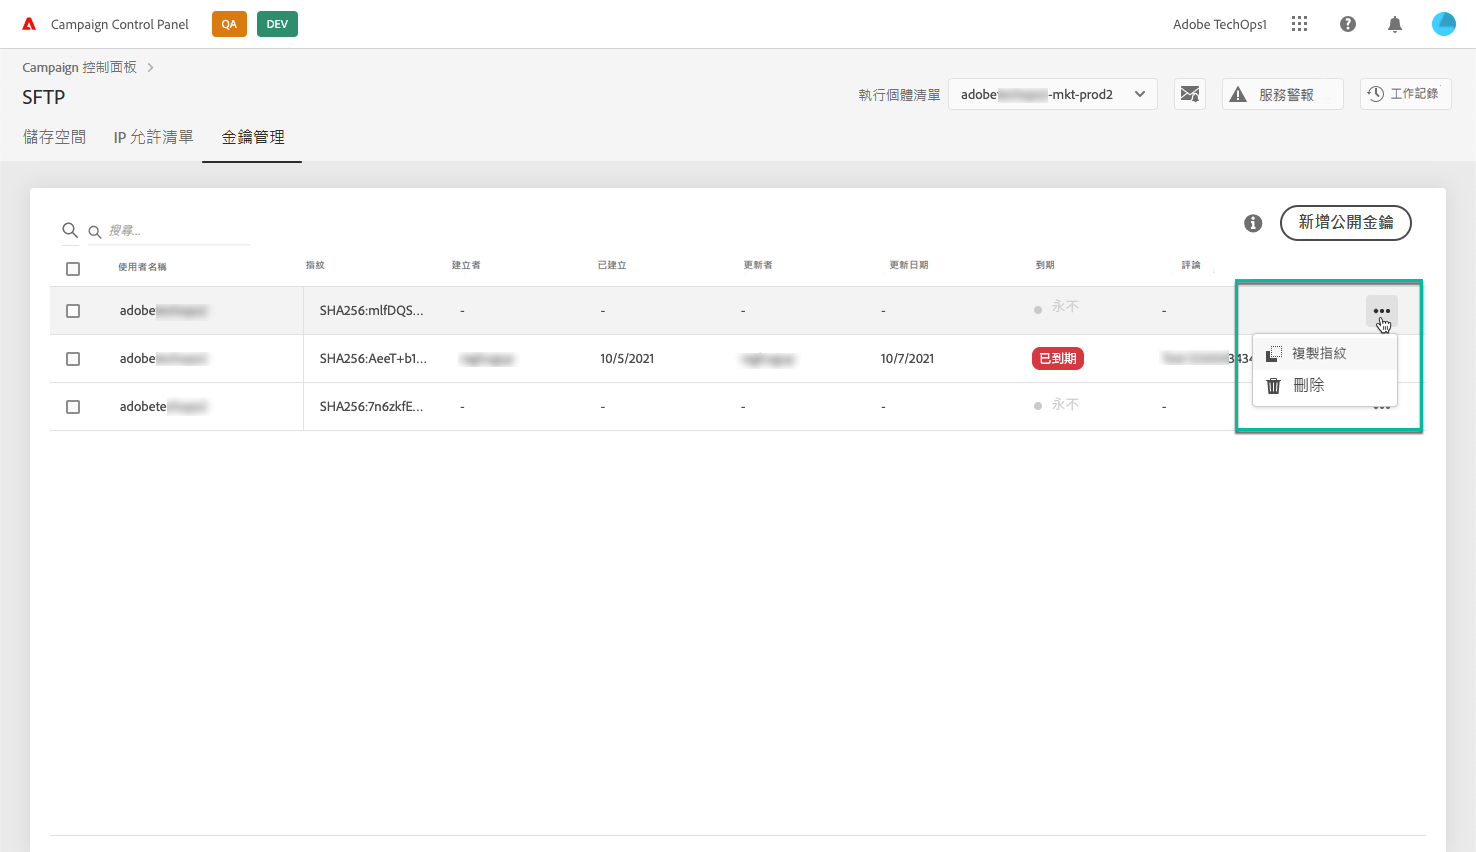The image size is (1476, 852).
Task: Click the 10/7/2021 updated date
Action: [x=907, y=359]
